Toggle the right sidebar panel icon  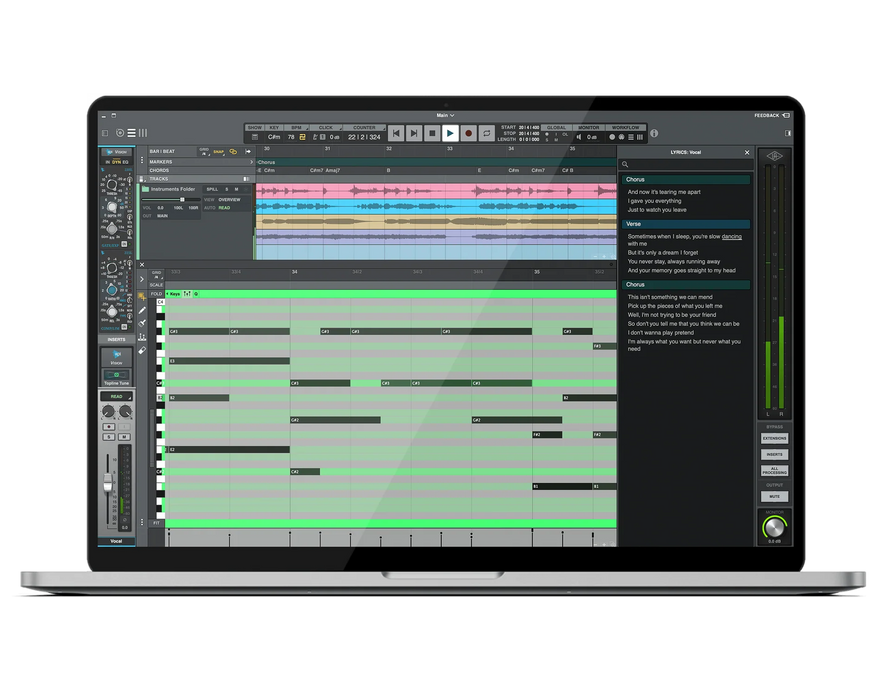tap(788, 133)
